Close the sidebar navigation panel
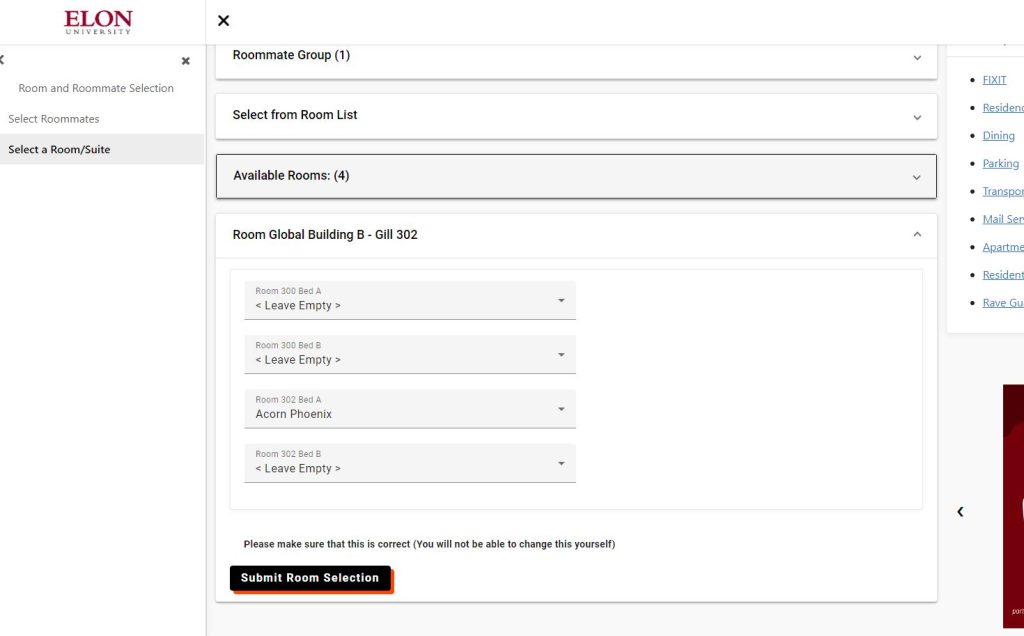 (x=185, y=61)
